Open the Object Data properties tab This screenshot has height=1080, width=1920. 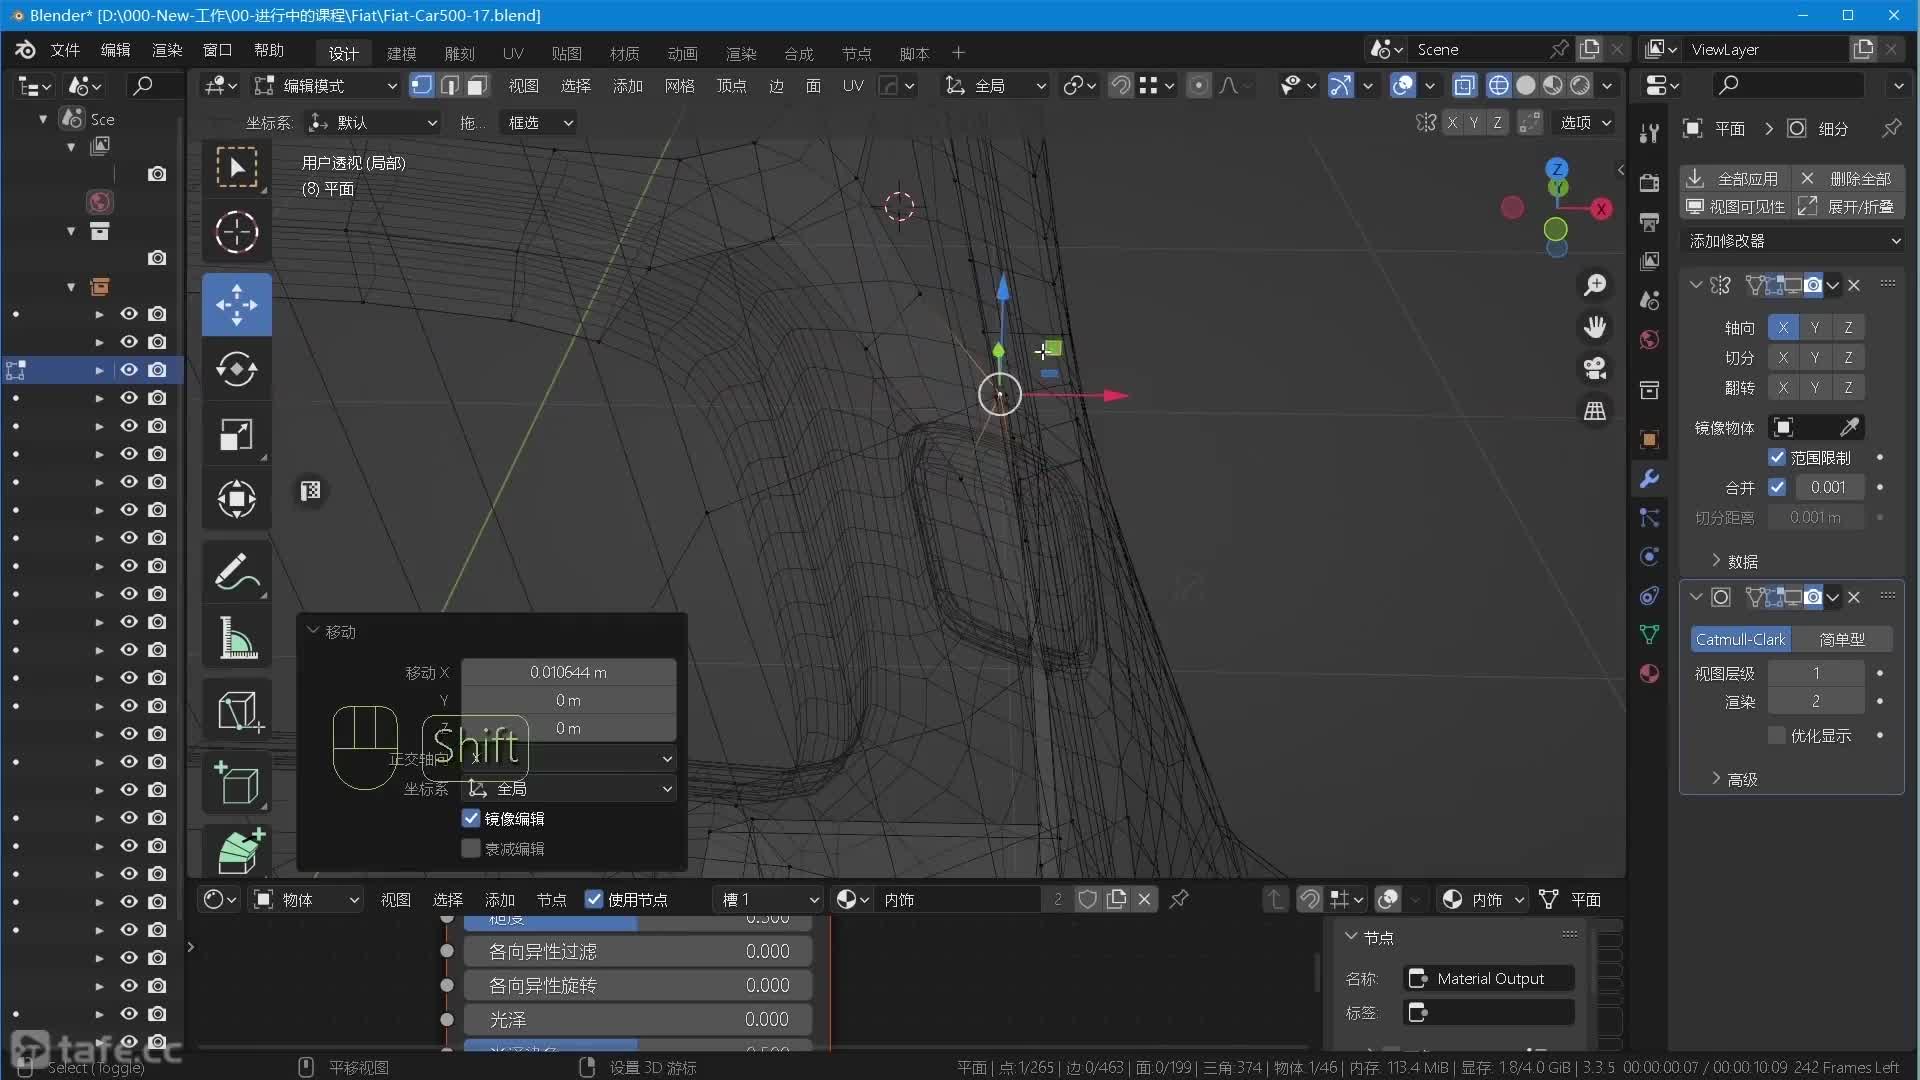pos(1650,634)
